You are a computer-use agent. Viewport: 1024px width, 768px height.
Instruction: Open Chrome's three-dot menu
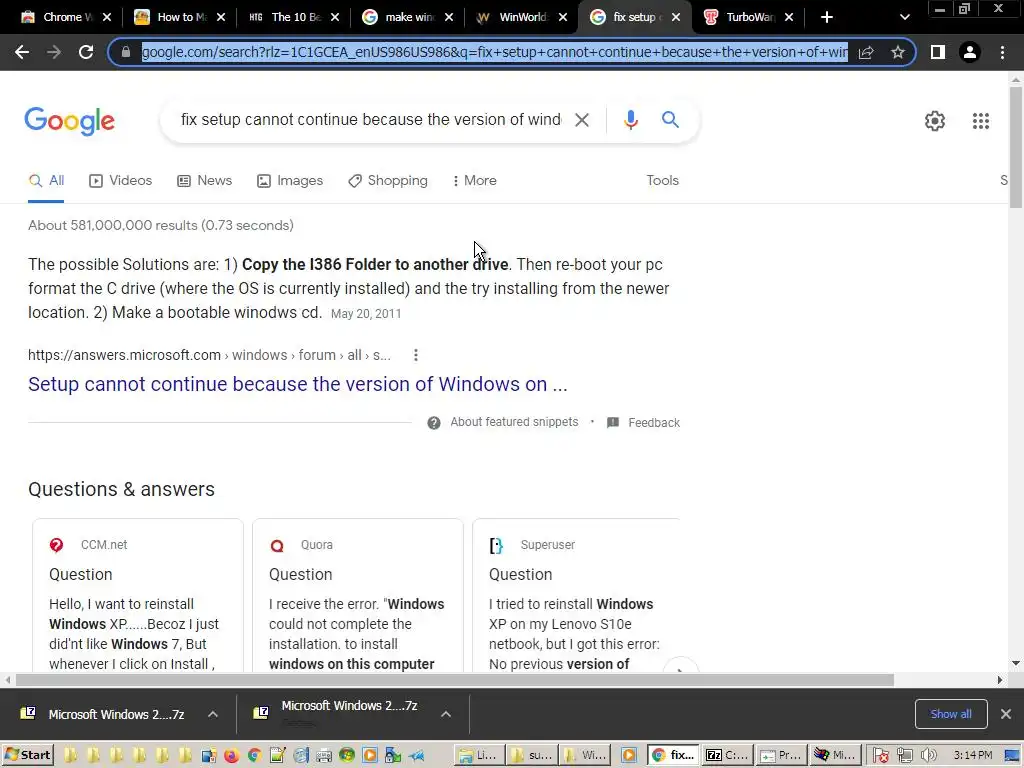click(x=1002, y=52)
